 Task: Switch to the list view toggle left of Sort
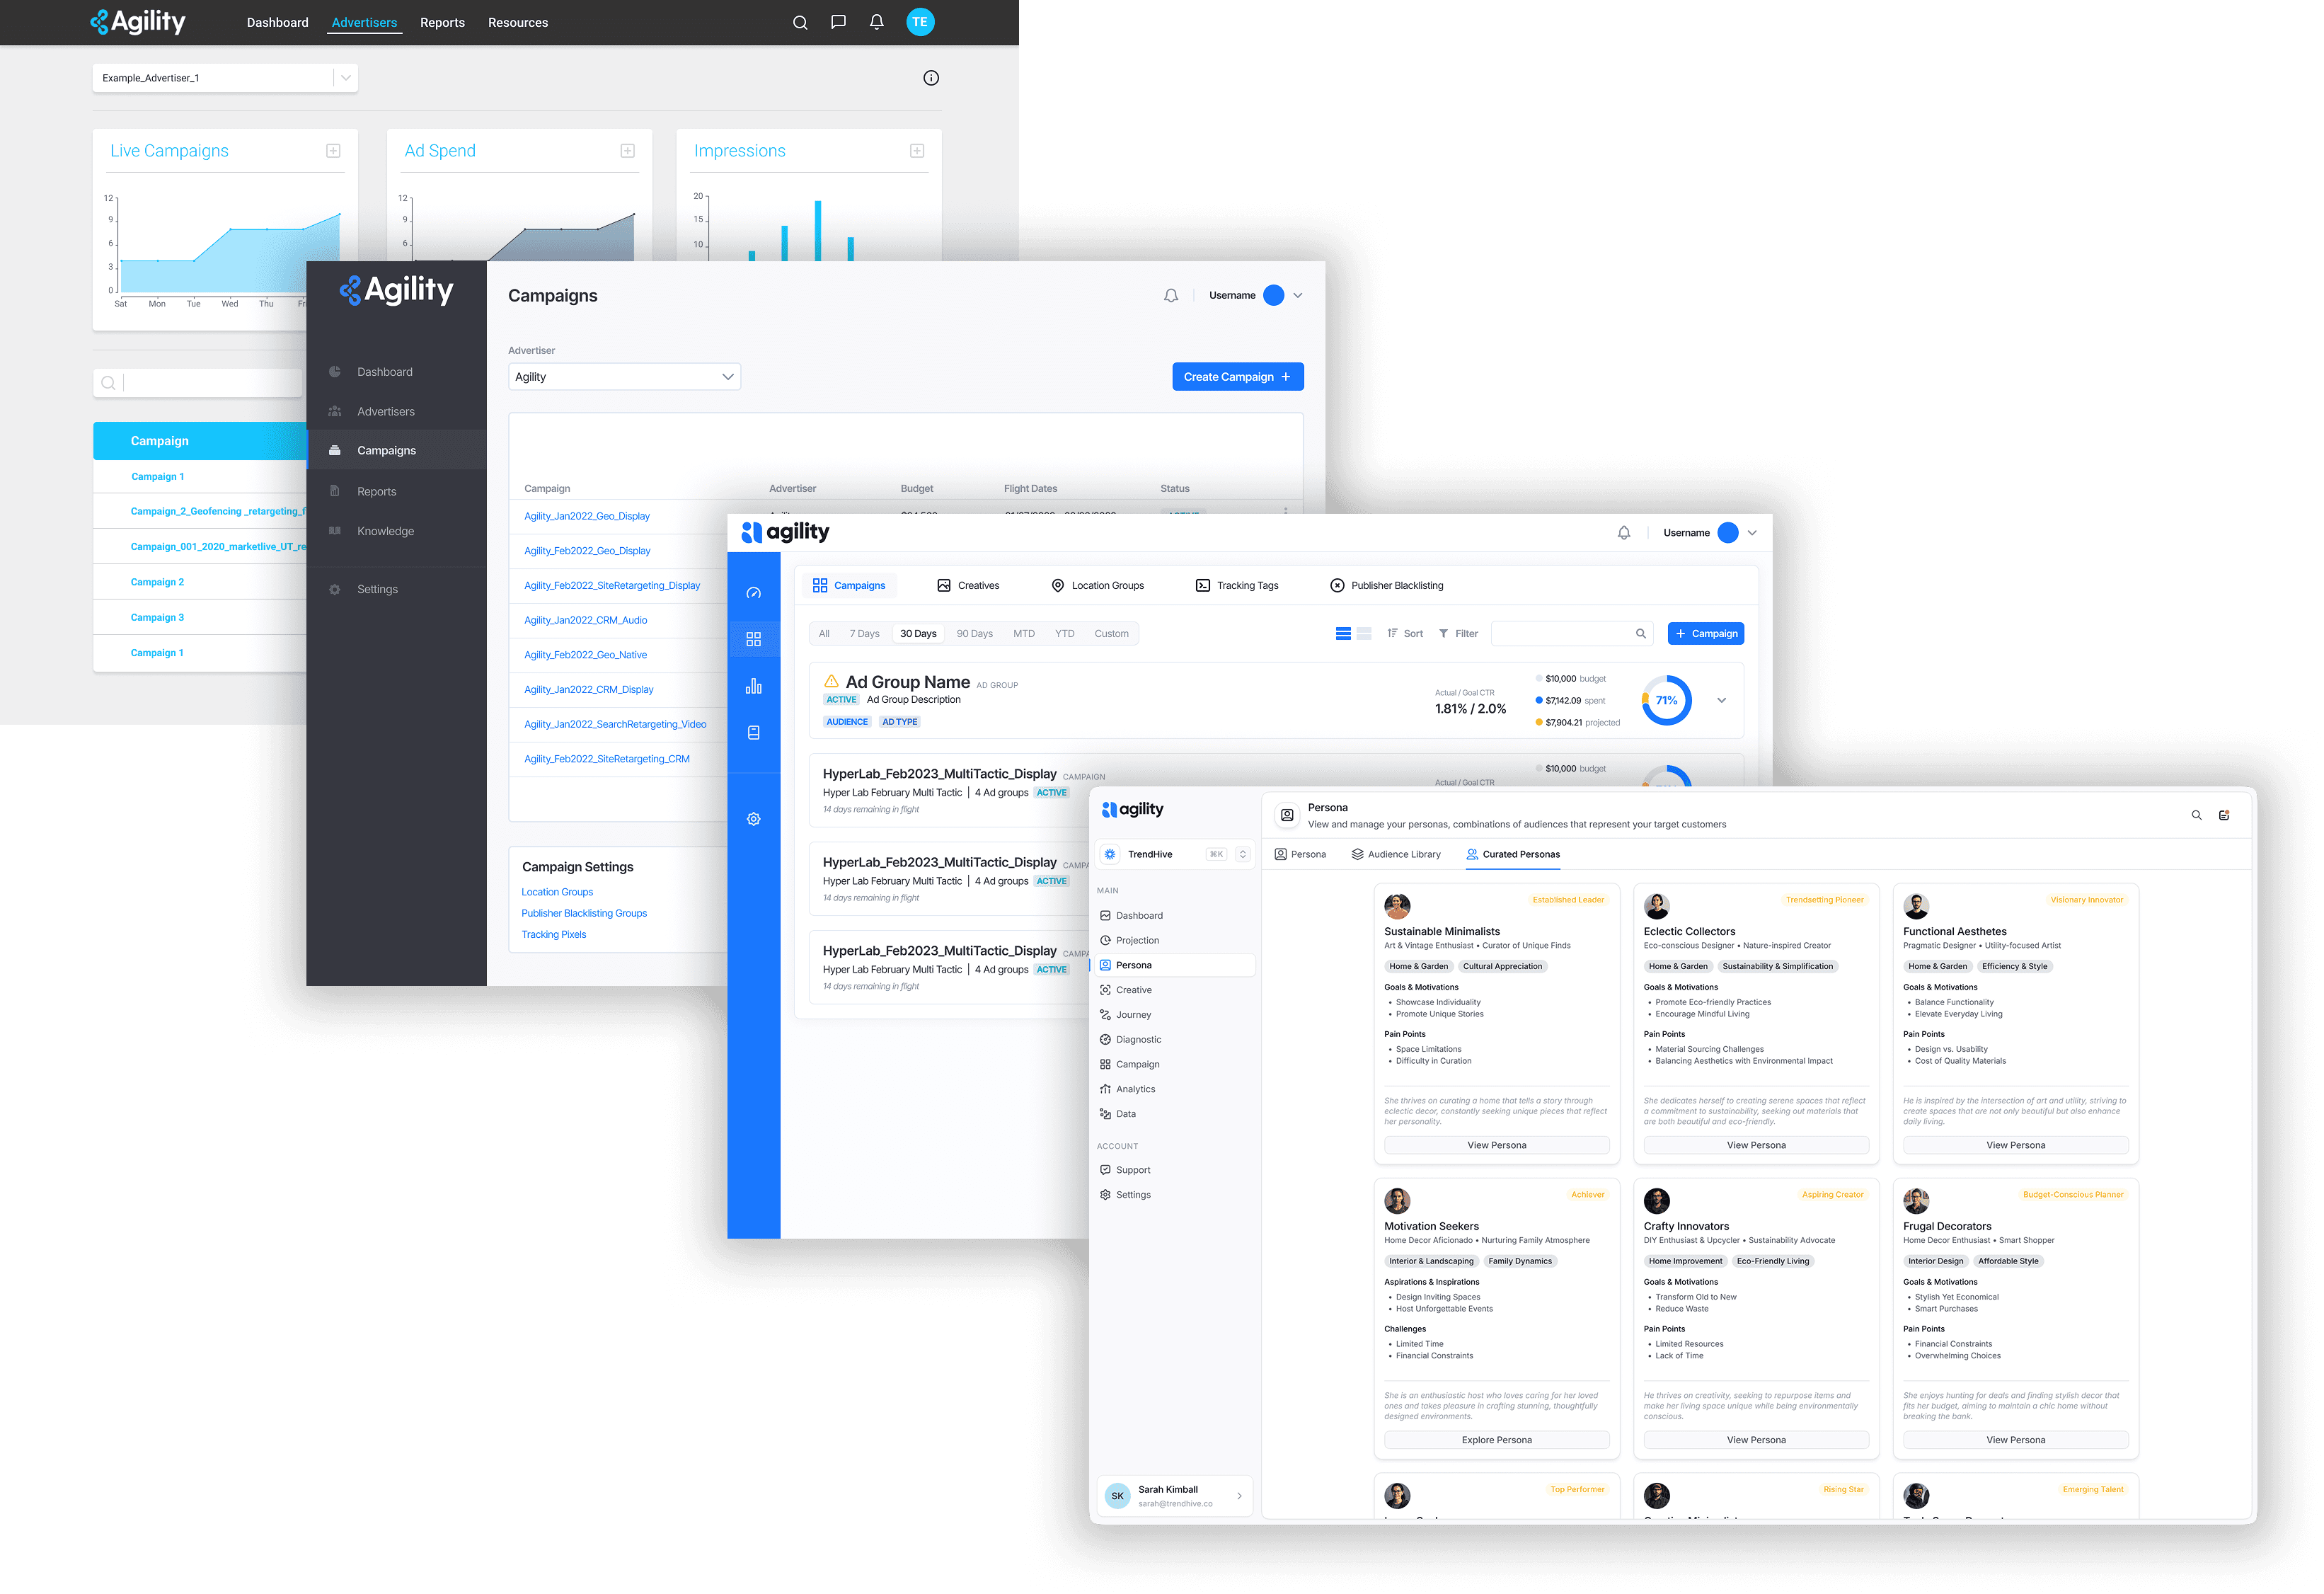(1343, 634)
